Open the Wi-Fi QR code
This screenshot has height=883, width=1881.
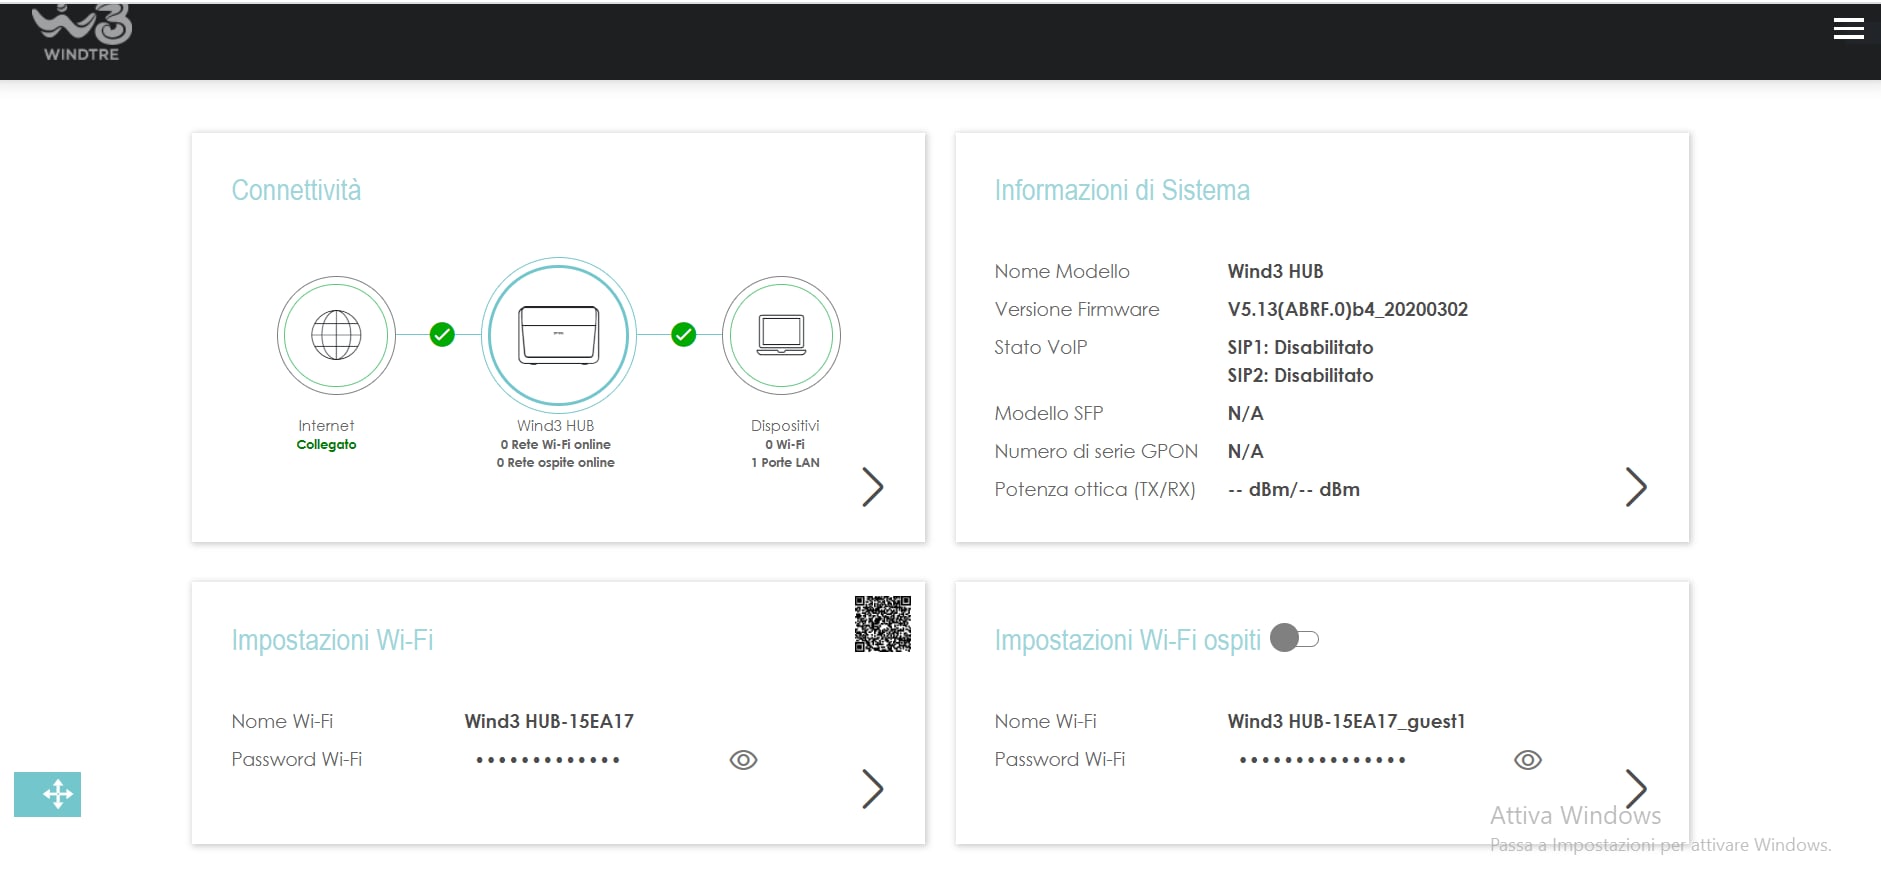(x=883, y=624)
